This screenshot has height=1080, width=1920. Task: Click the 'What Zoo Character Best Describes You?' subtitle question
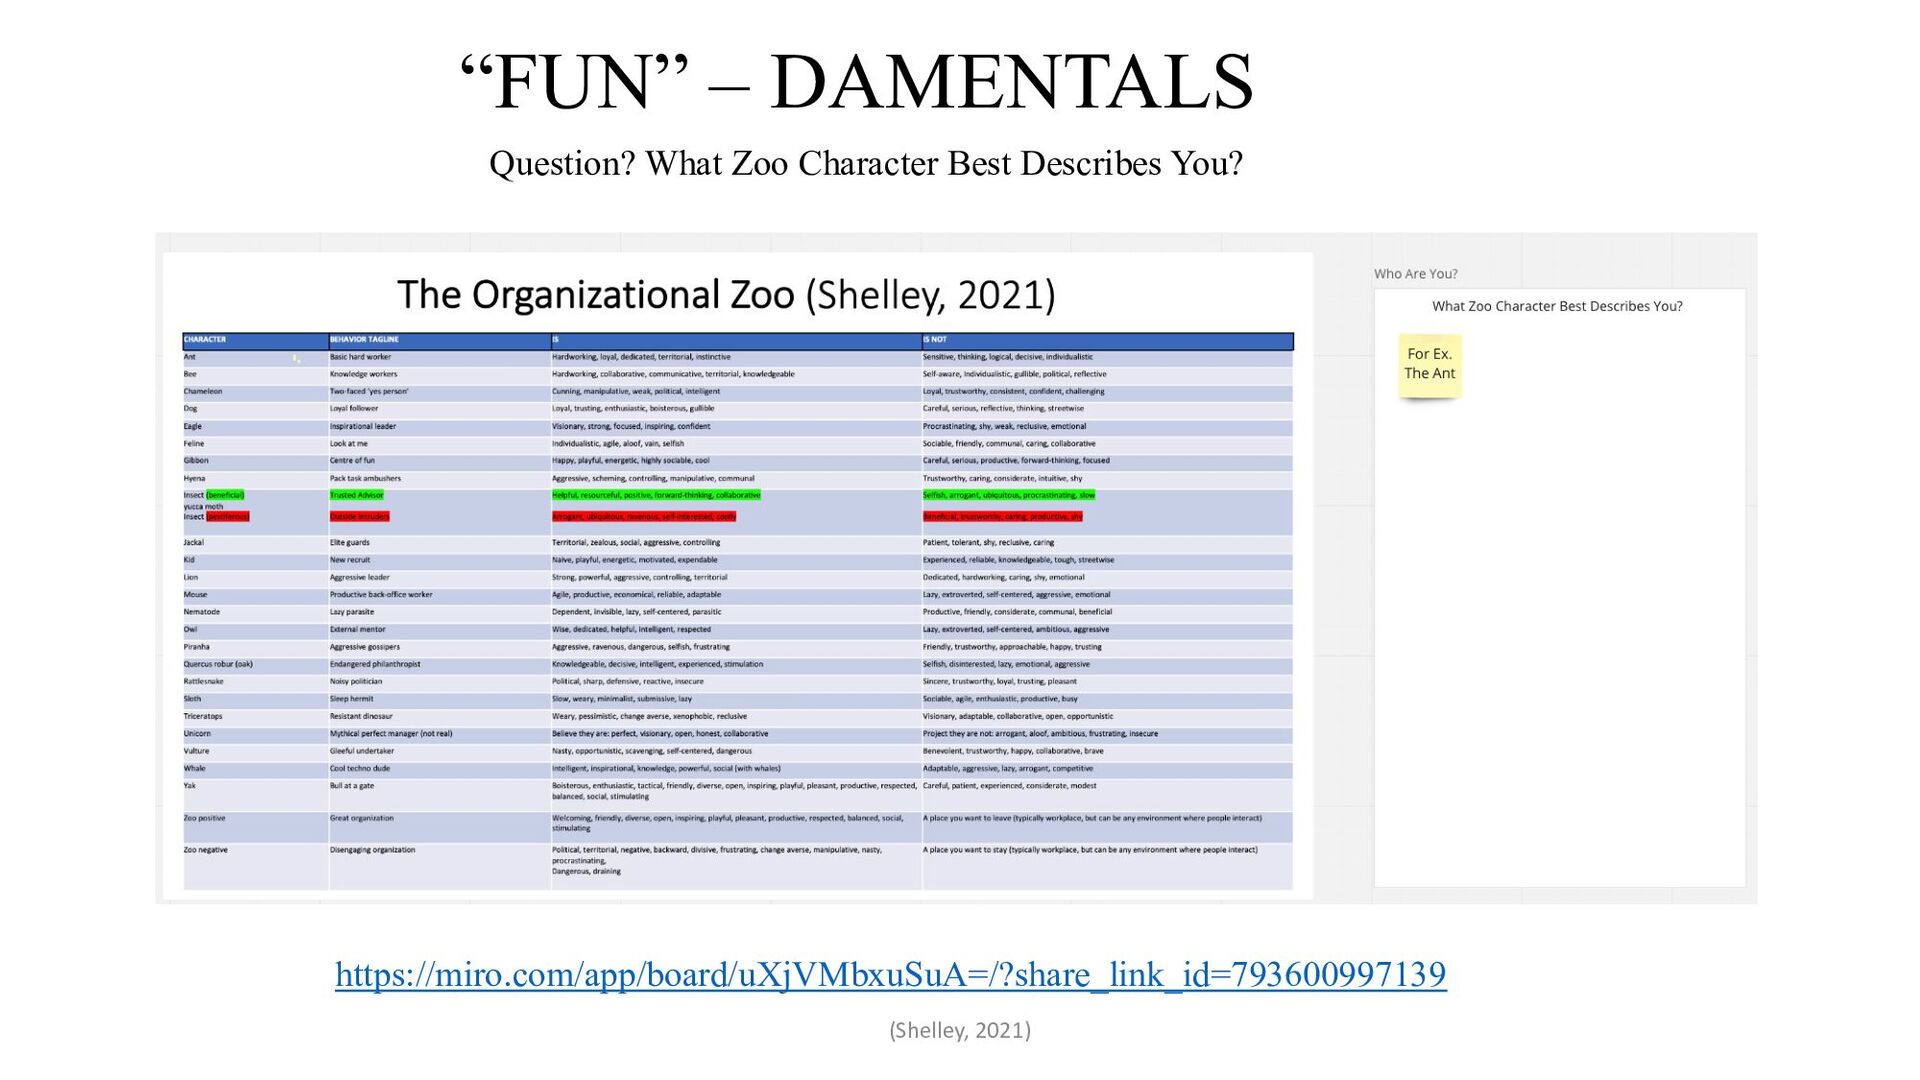pos(866,163)
